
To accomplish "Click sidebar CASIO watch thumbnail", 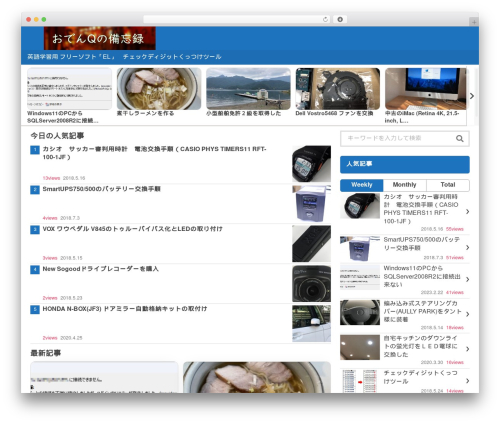I will pos(360,206).
